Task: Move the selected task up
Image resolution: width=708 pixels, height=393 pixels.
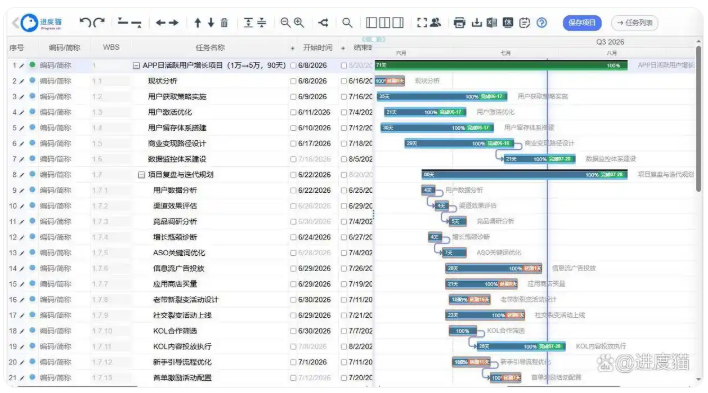Action: coord(198,23)
